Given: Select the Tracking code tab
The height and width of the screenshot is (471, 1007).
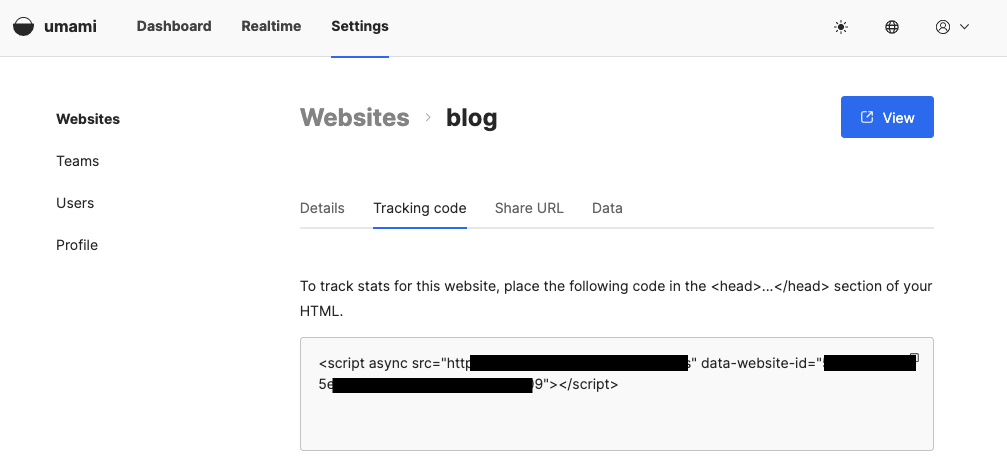Looking at the screenshot, I should [420, 208].
